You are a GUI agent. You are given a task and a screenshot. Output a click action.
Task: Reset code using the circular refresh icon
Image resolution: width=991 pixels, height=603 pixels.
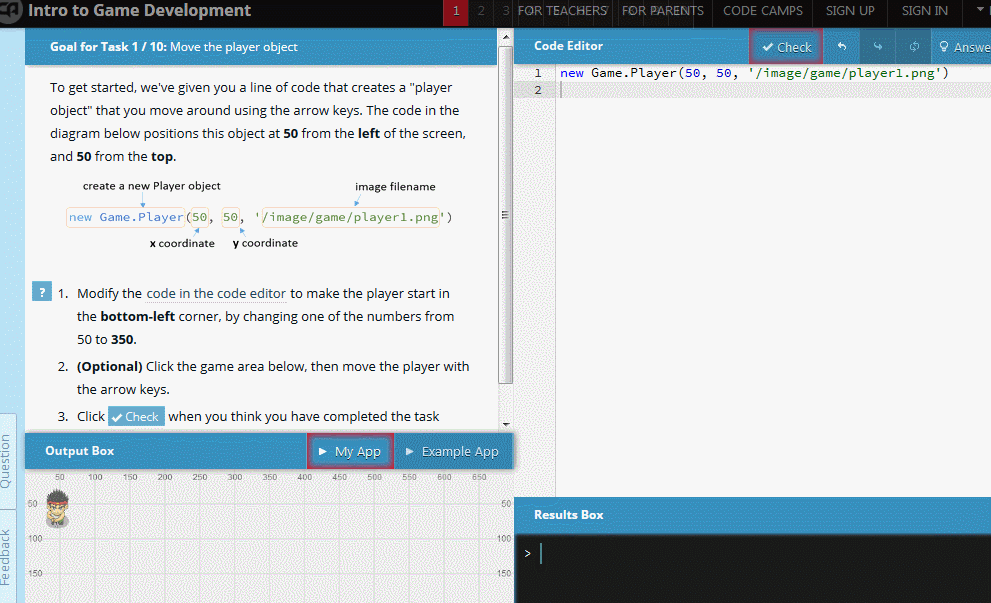pos(912,46)
